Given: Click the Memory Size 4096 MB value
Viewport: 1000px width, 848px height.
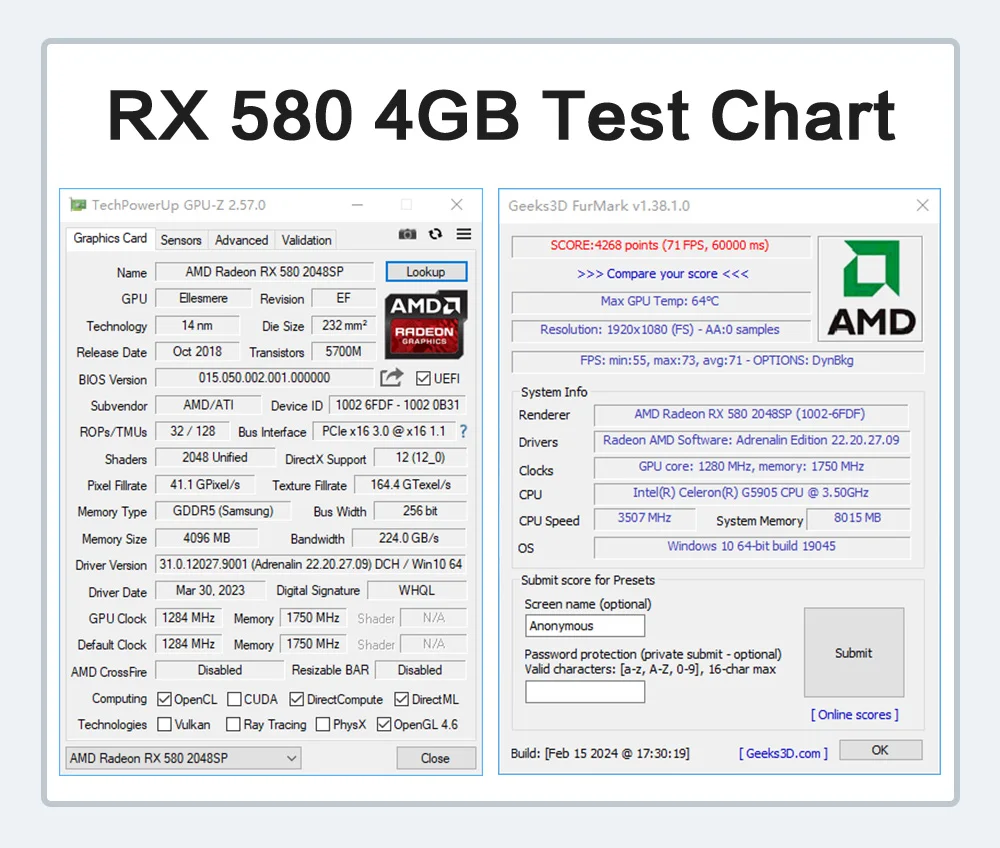Looking at the screenshot, I should point(207,538).
